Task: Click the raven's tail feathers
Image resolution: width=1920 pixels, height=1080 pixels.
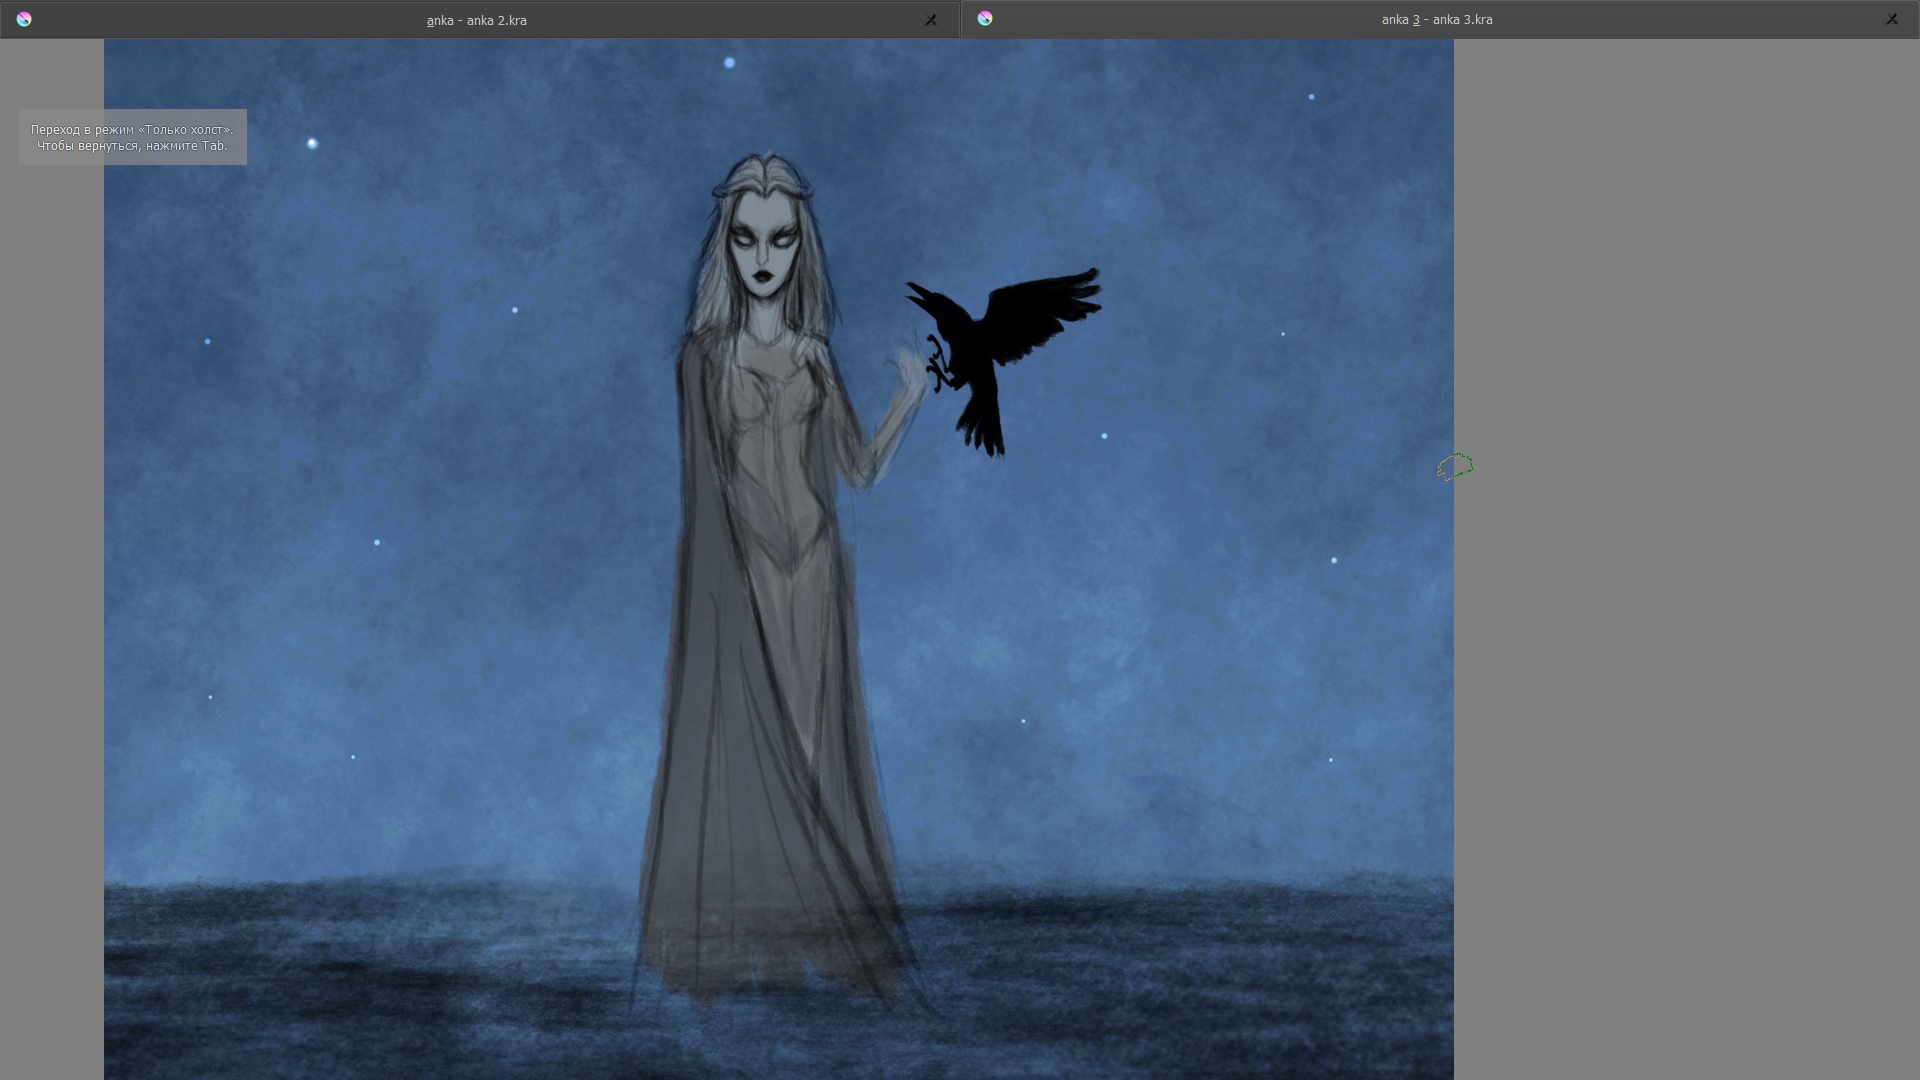Action: (x=985, y=425)
